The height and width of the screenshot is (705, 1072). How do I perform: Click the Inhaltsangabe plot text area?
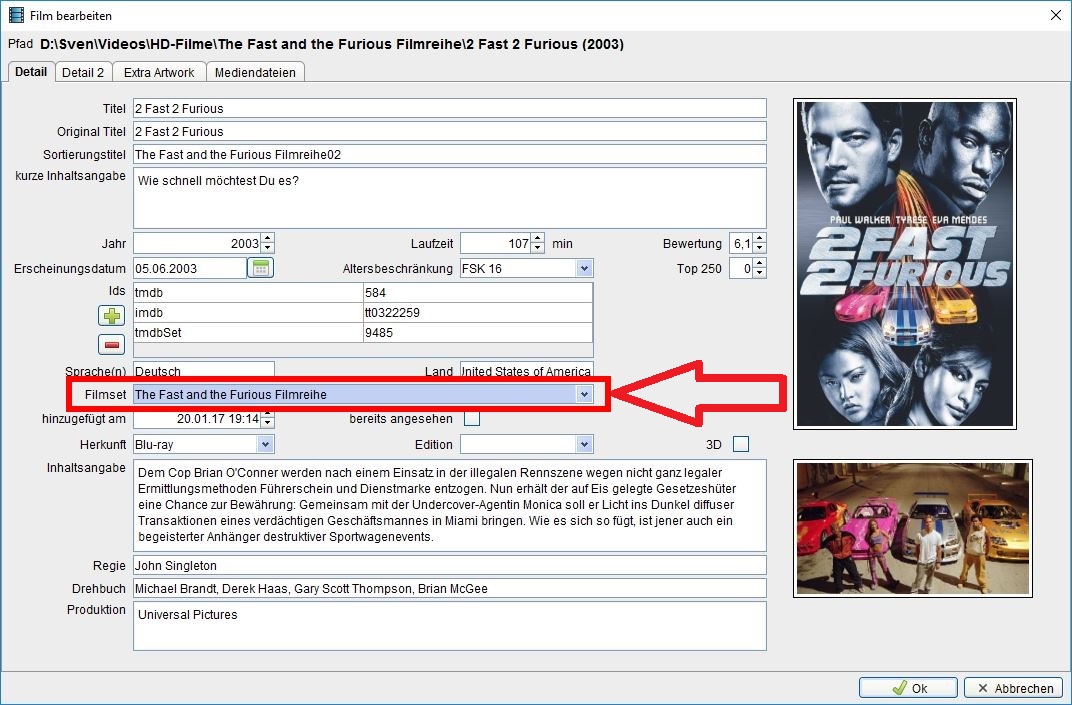click(450, 505)
